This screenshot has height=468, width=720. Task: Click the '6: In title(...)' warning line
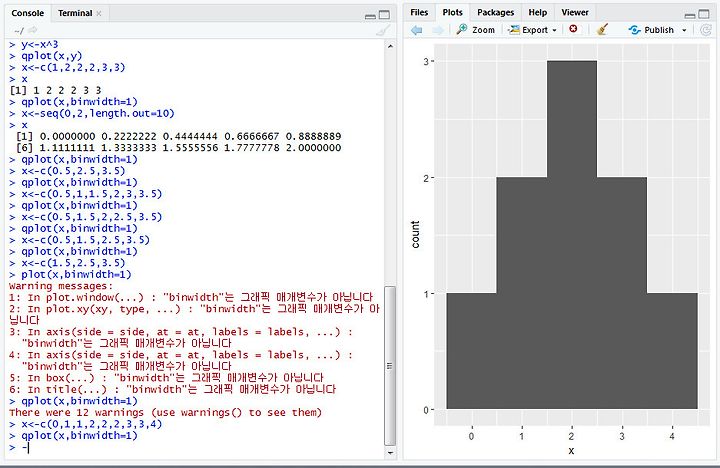[172, 389]
